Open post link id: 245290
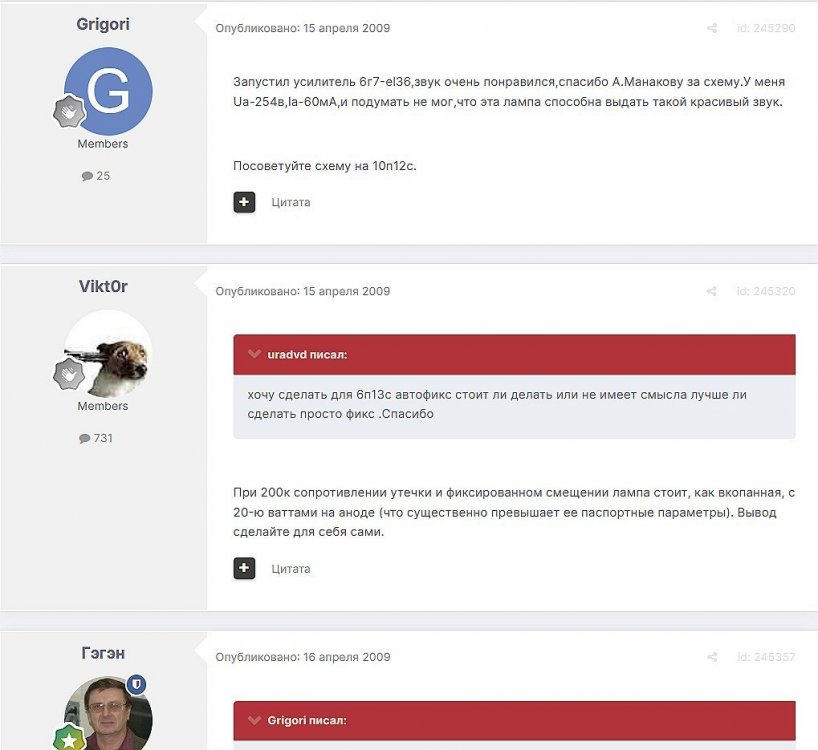 [766, 28]
